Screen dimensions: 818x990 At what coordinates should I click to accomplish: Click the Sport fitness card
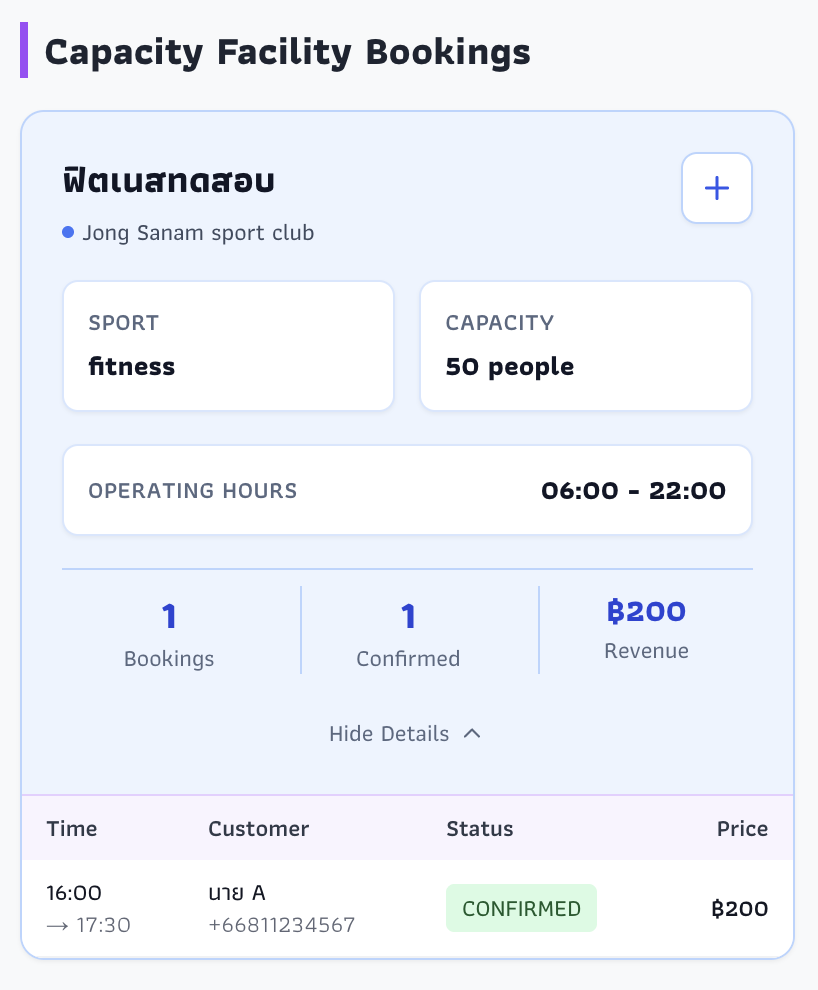(228, 346)
